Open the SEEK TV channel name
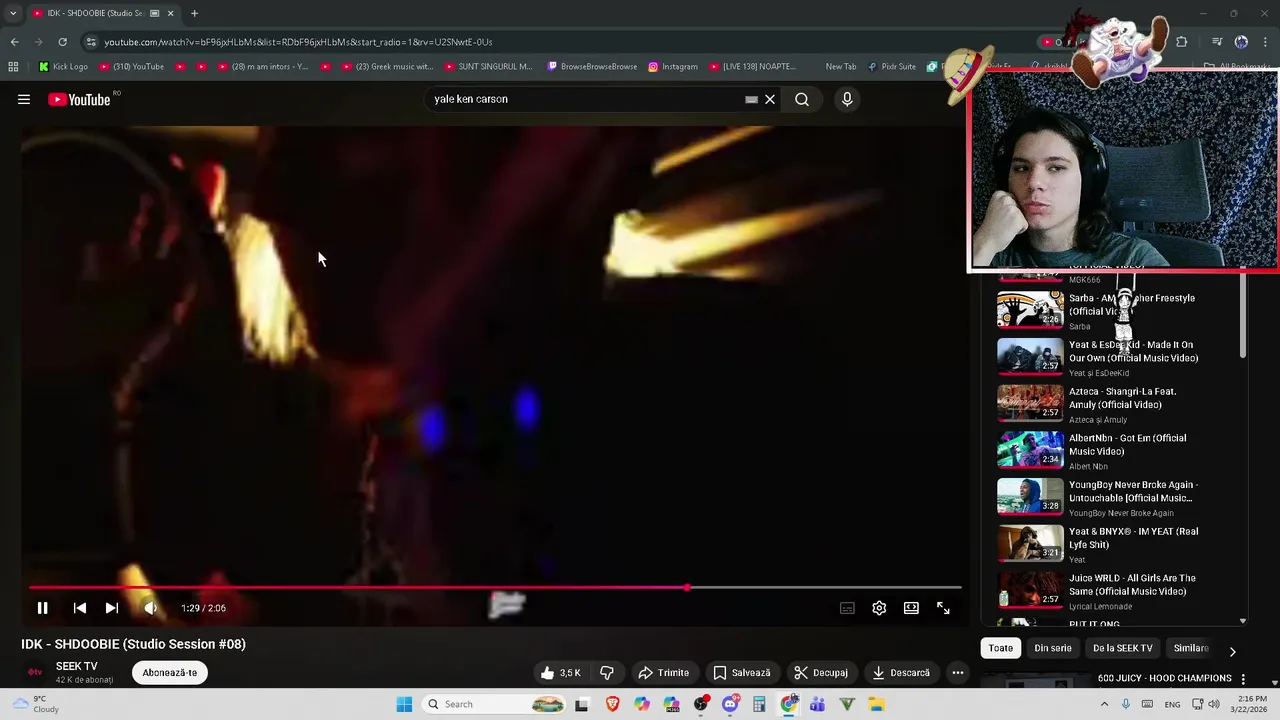The height and width of the screenshot is (720, 1280). coord(77,666)
